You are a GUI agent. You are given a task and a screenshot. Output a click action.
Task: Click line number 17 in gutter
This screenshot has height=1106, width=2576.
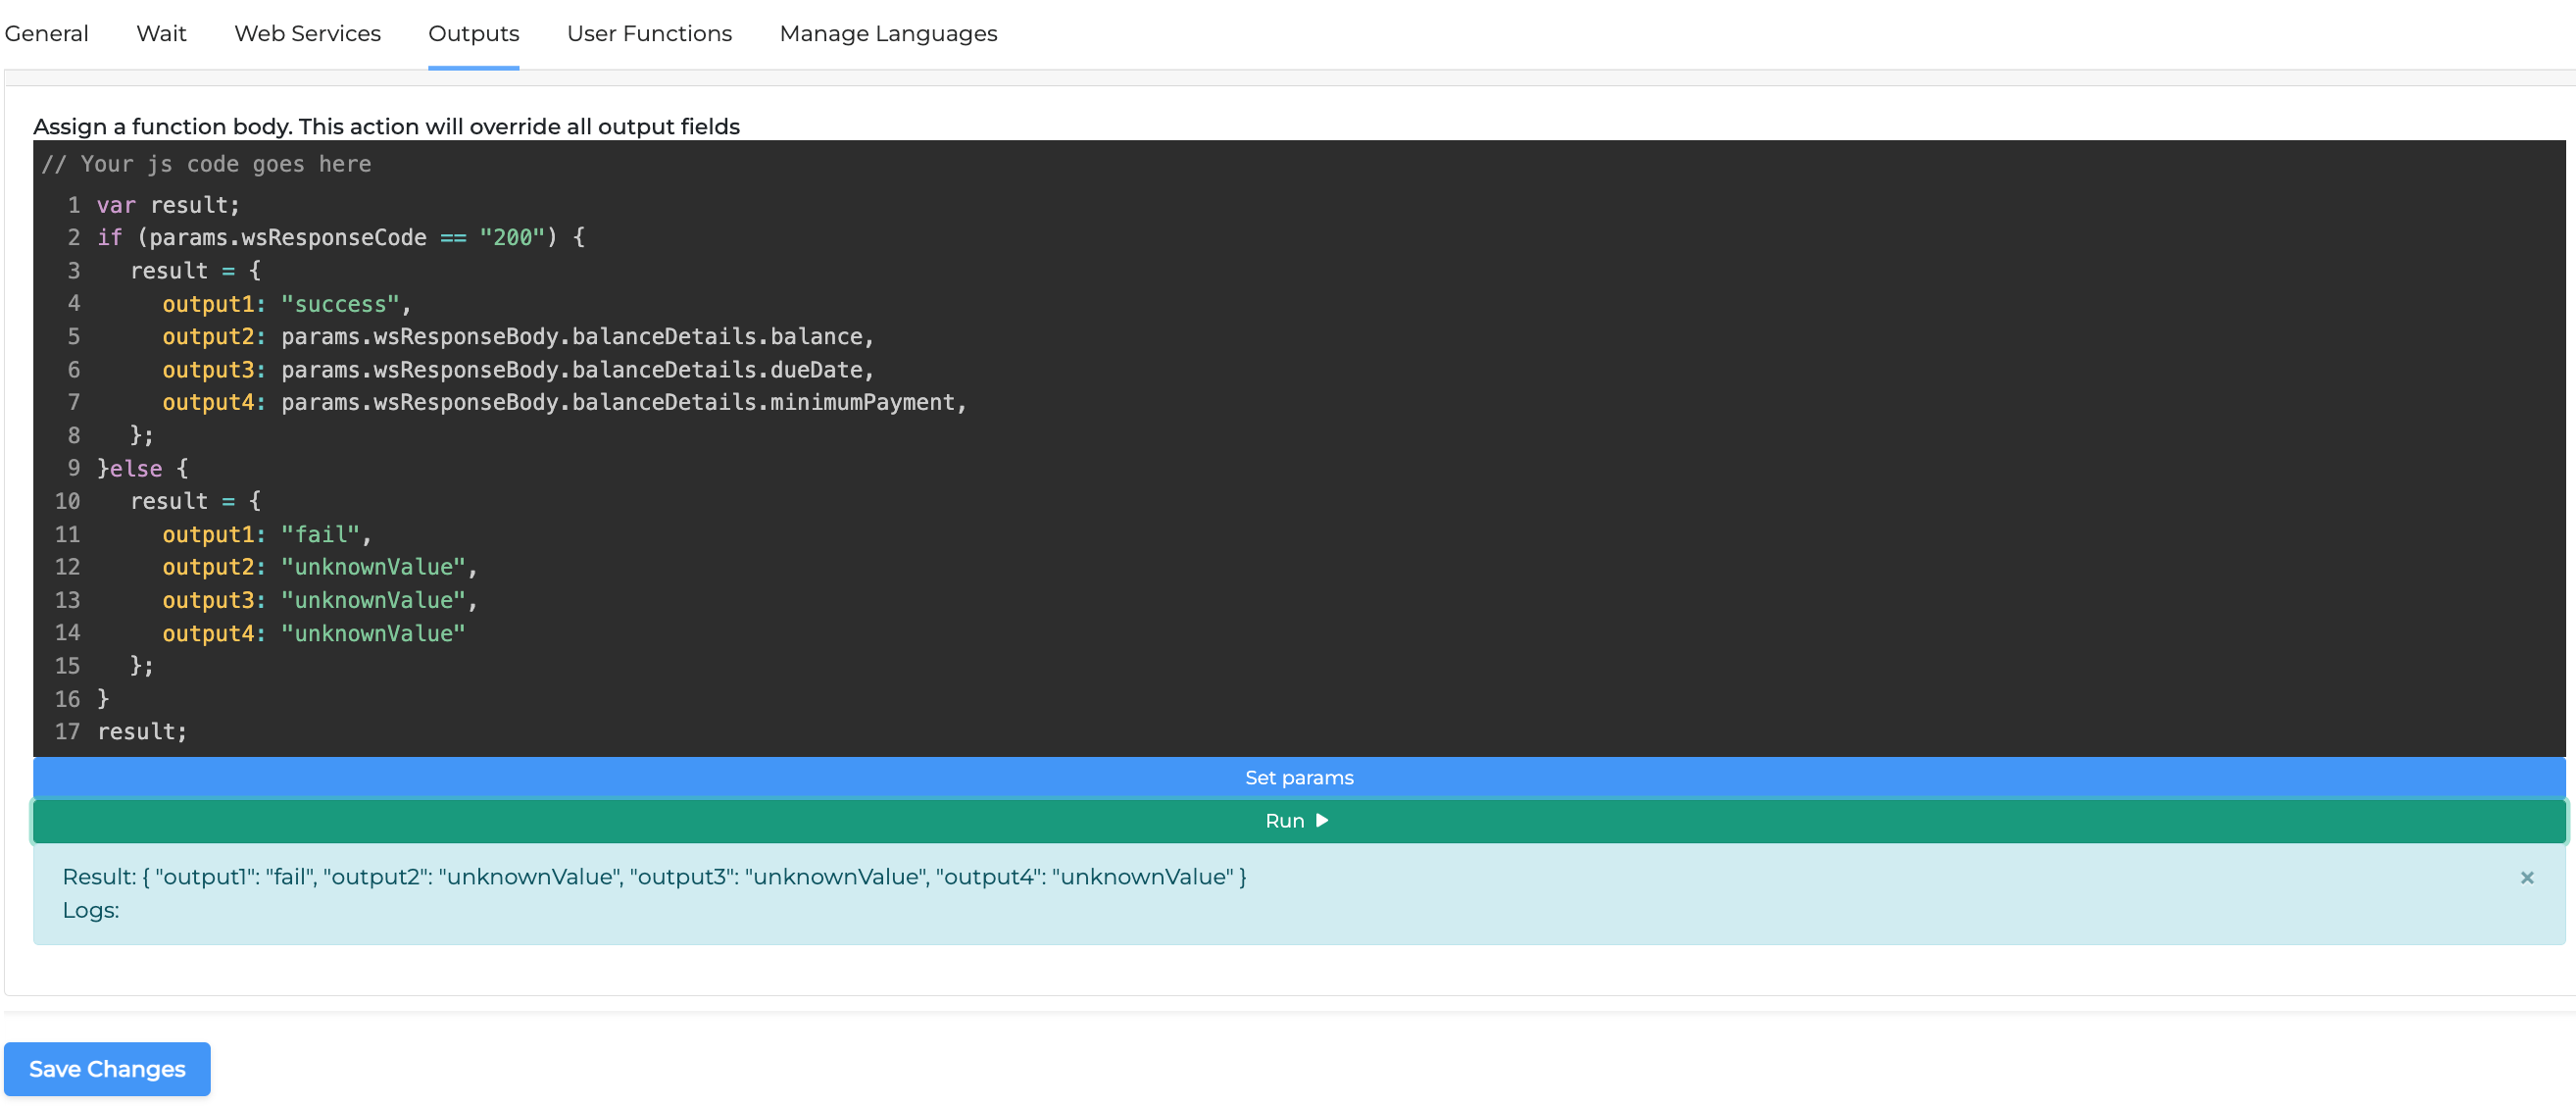point(67,731)
